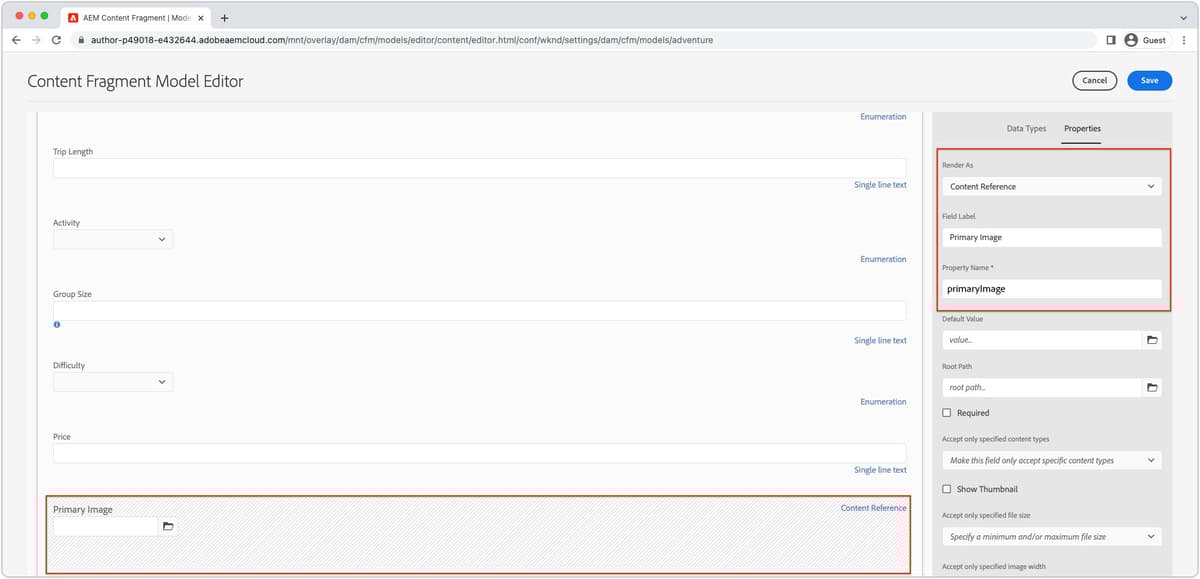
Task: Check the Show Thumbnail option
Action: [x=946, y=489]
